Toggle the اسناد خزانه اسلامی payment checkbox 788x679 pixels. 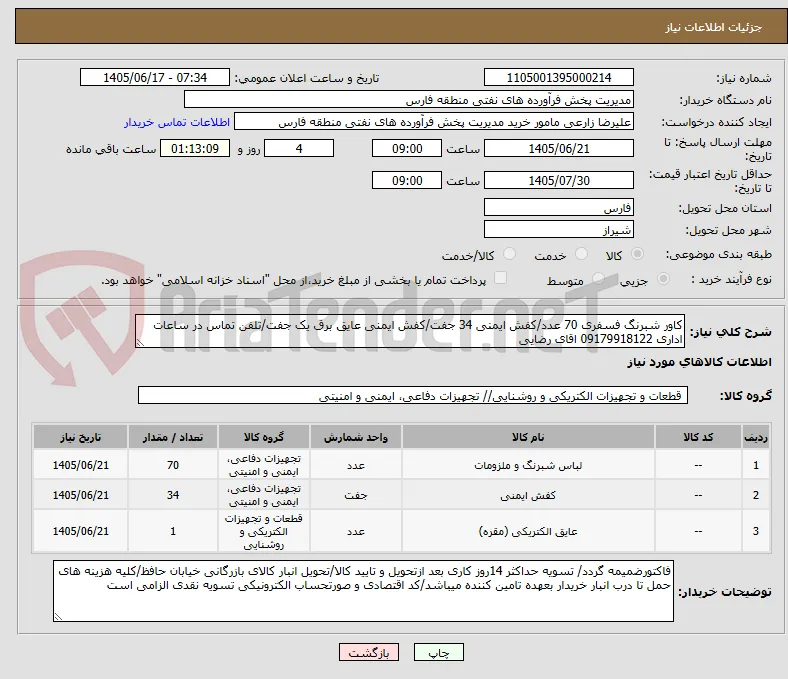click(501, 278)
